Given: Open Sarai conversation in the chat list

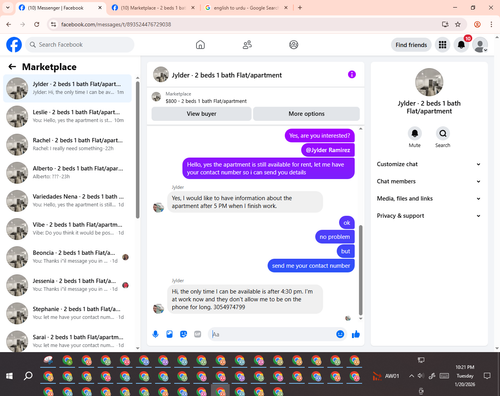Looking at the screenshot, I should coord(67,341).
